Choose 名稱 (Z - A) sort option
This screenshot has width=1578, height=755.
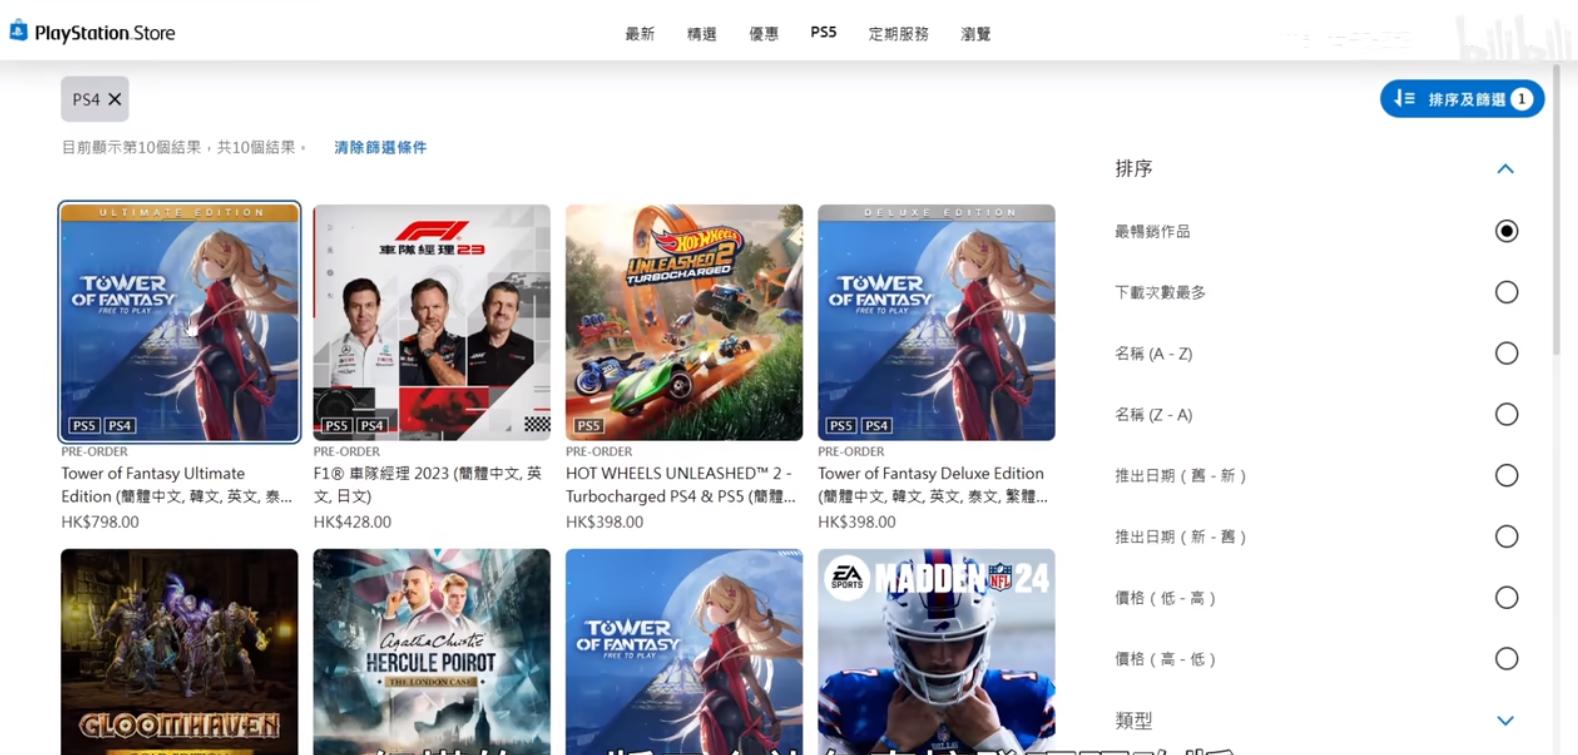[x=1506, y=414]
